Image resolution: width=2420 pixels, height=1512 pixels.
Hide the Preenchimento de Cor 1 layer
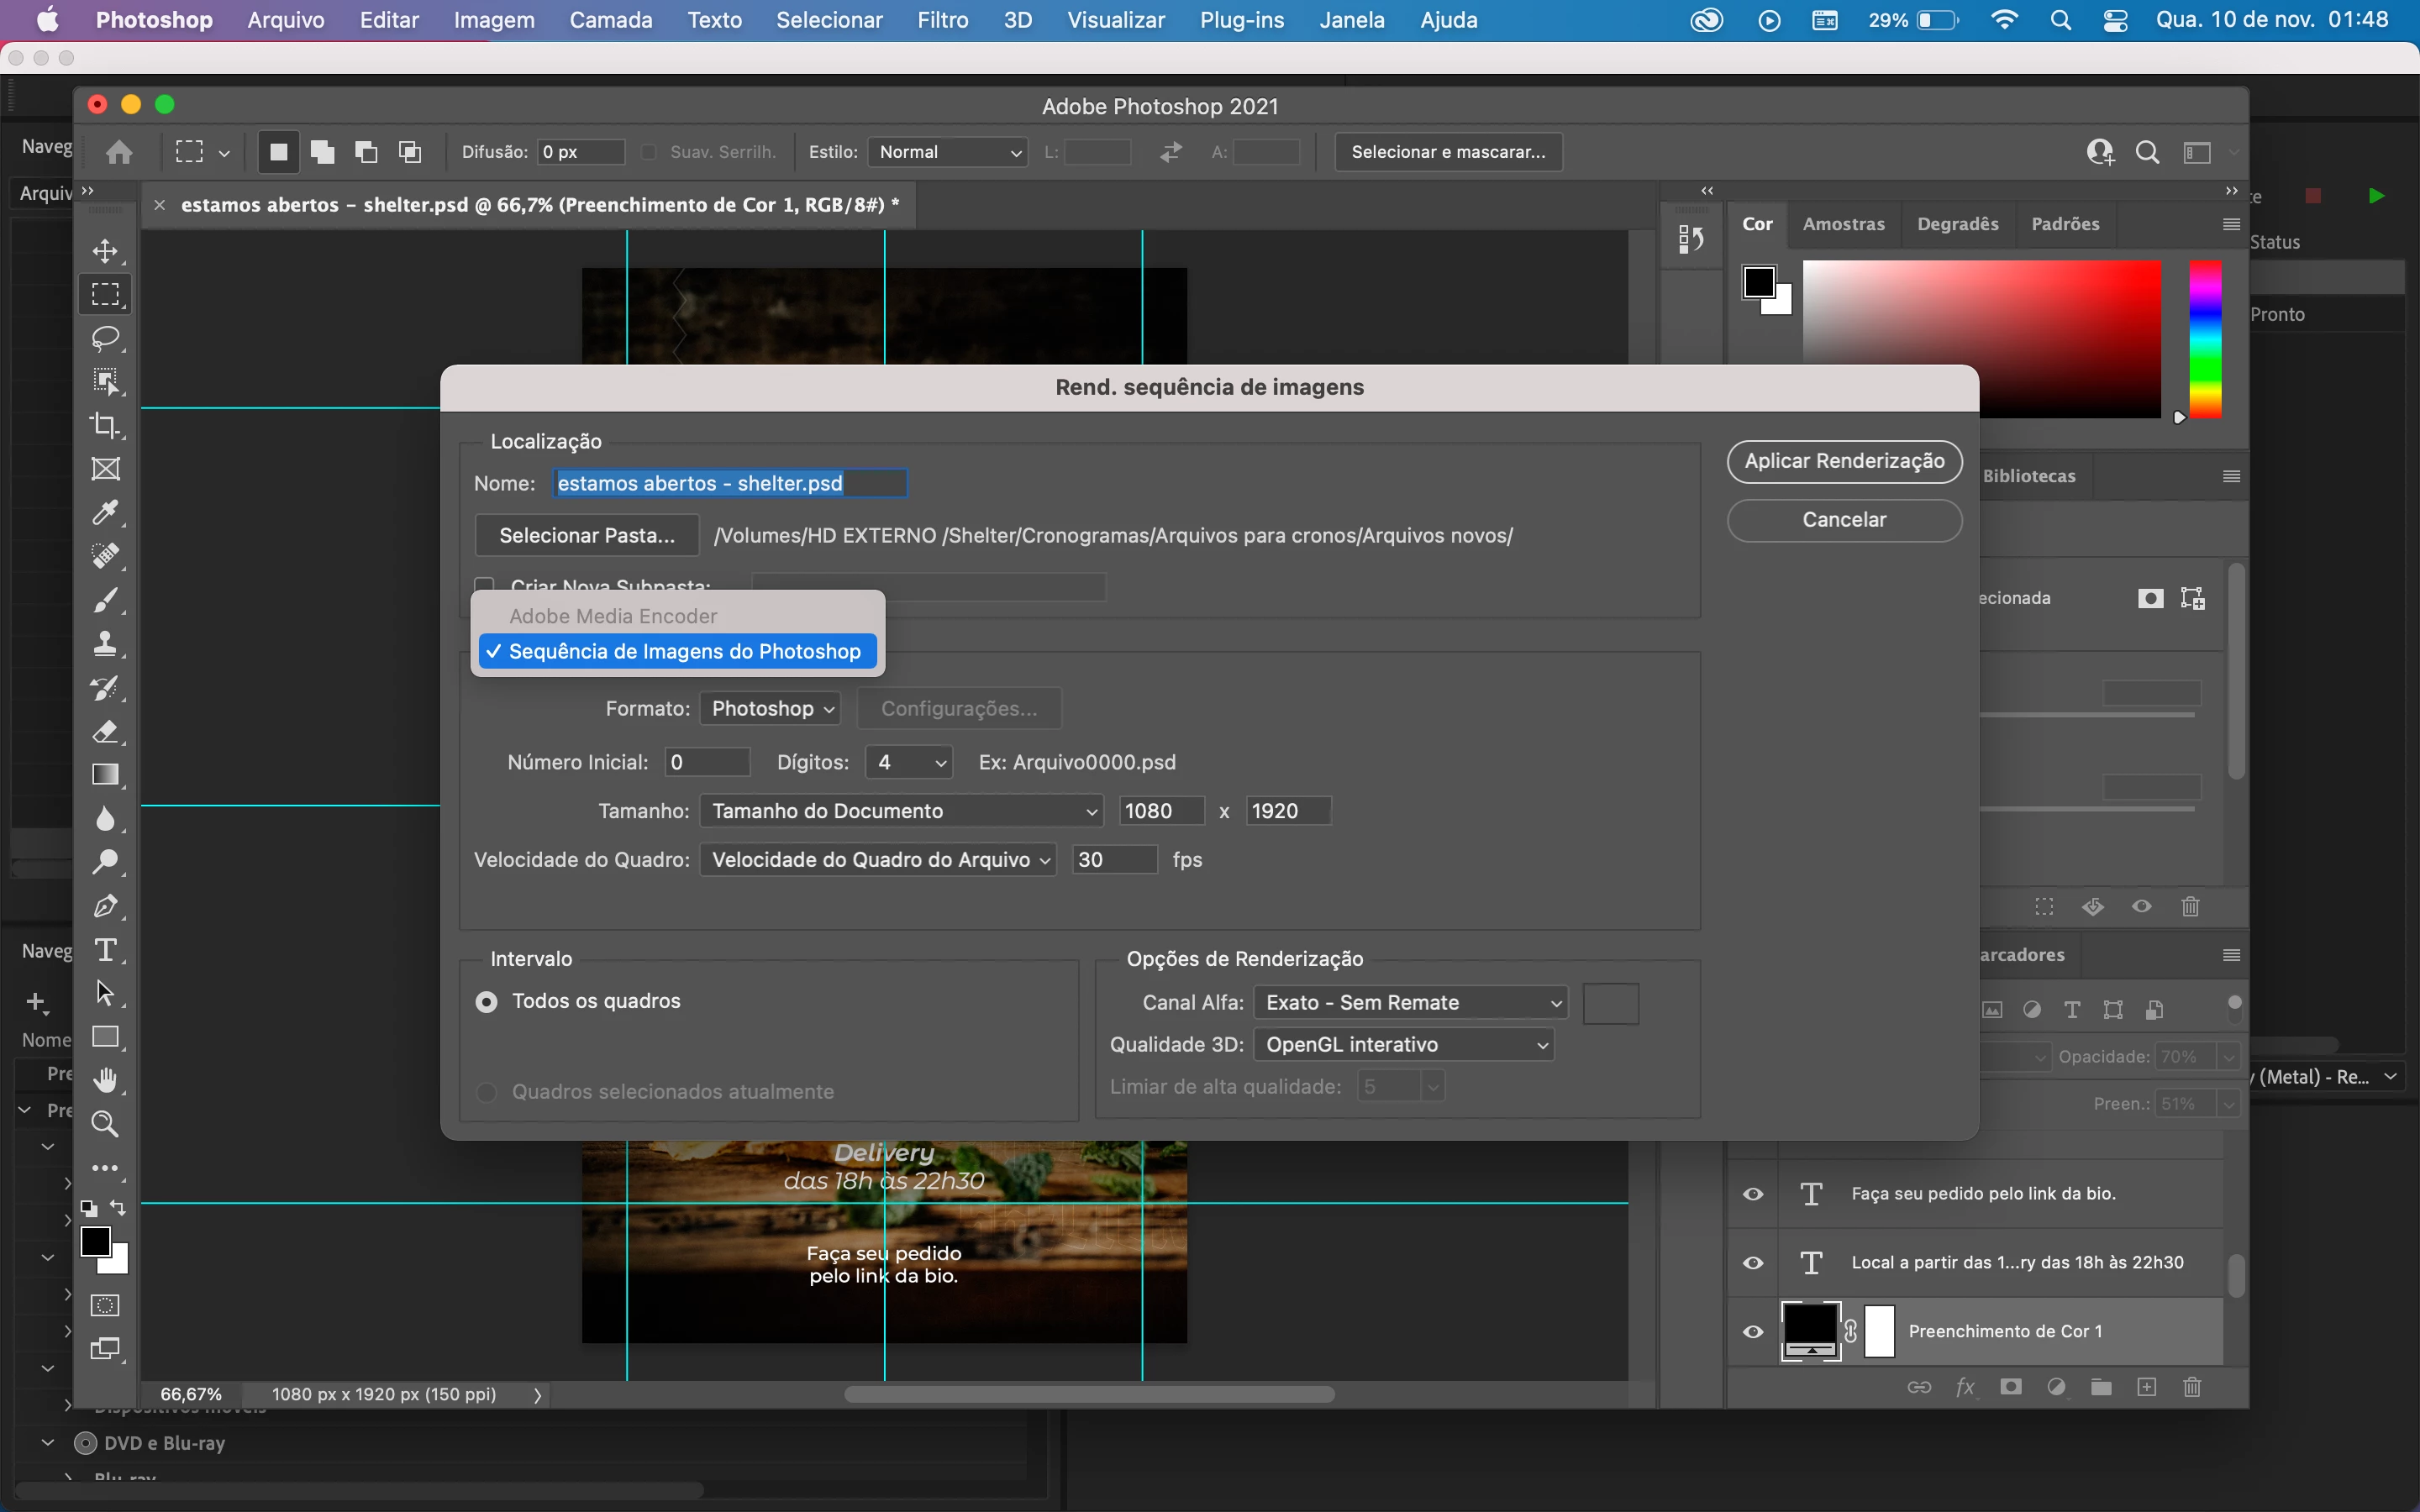click(1753, 1331)
